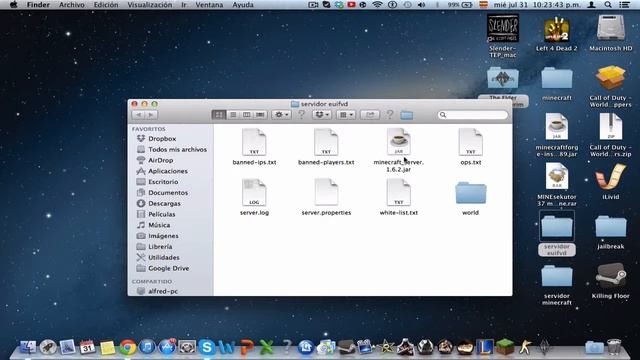Open the Archivo menu
640x360 pixels.
point(72,5)
